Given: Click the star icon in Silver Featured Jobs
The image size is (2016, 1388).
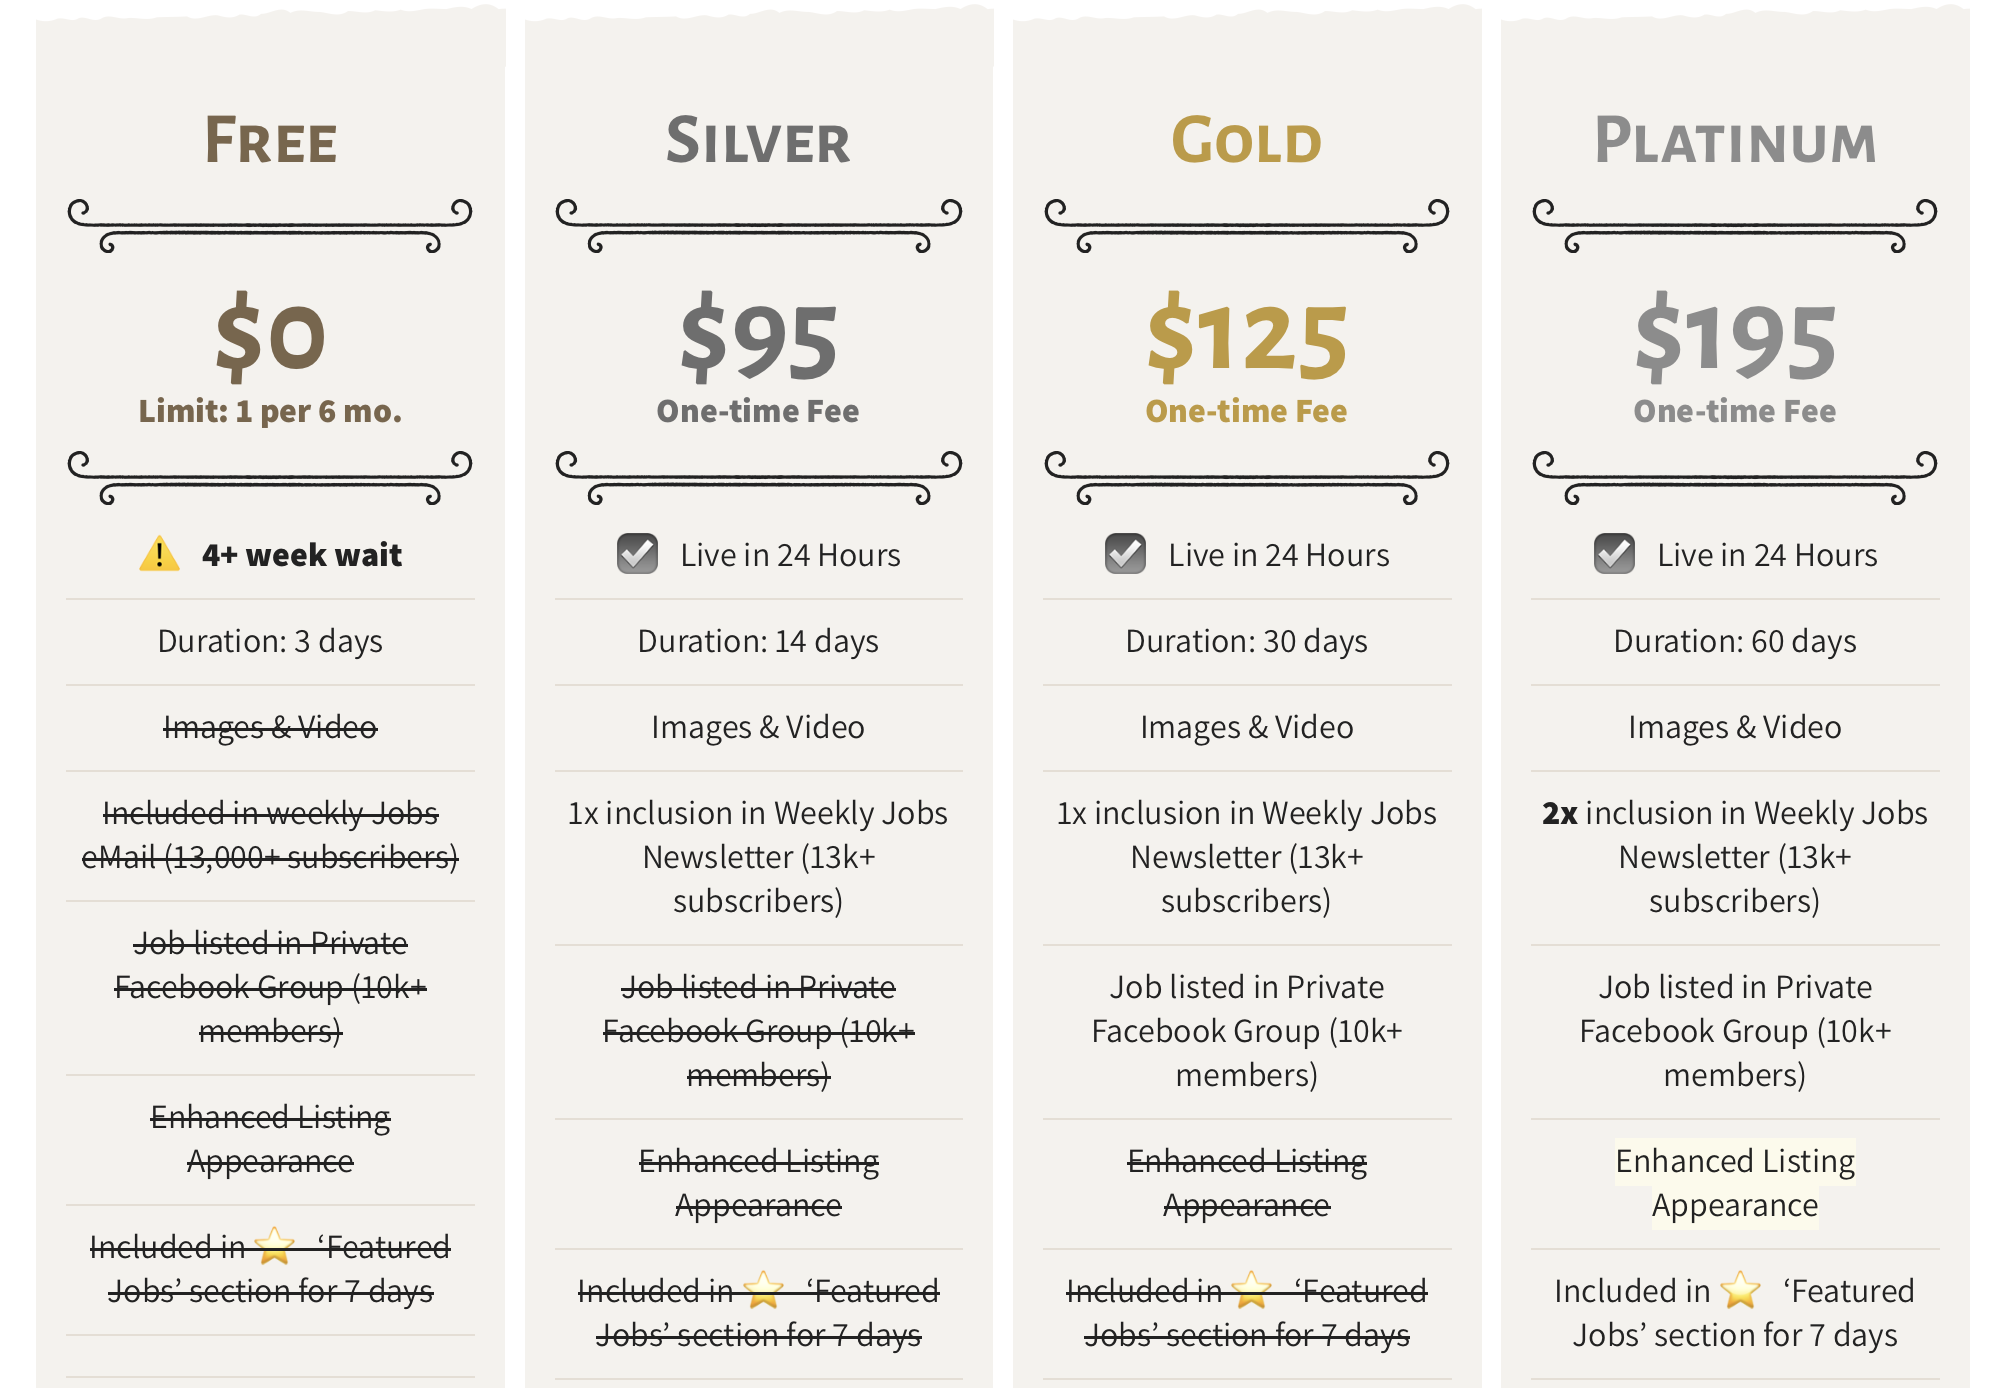Looking at the screenshot, I should [763, 1290].
